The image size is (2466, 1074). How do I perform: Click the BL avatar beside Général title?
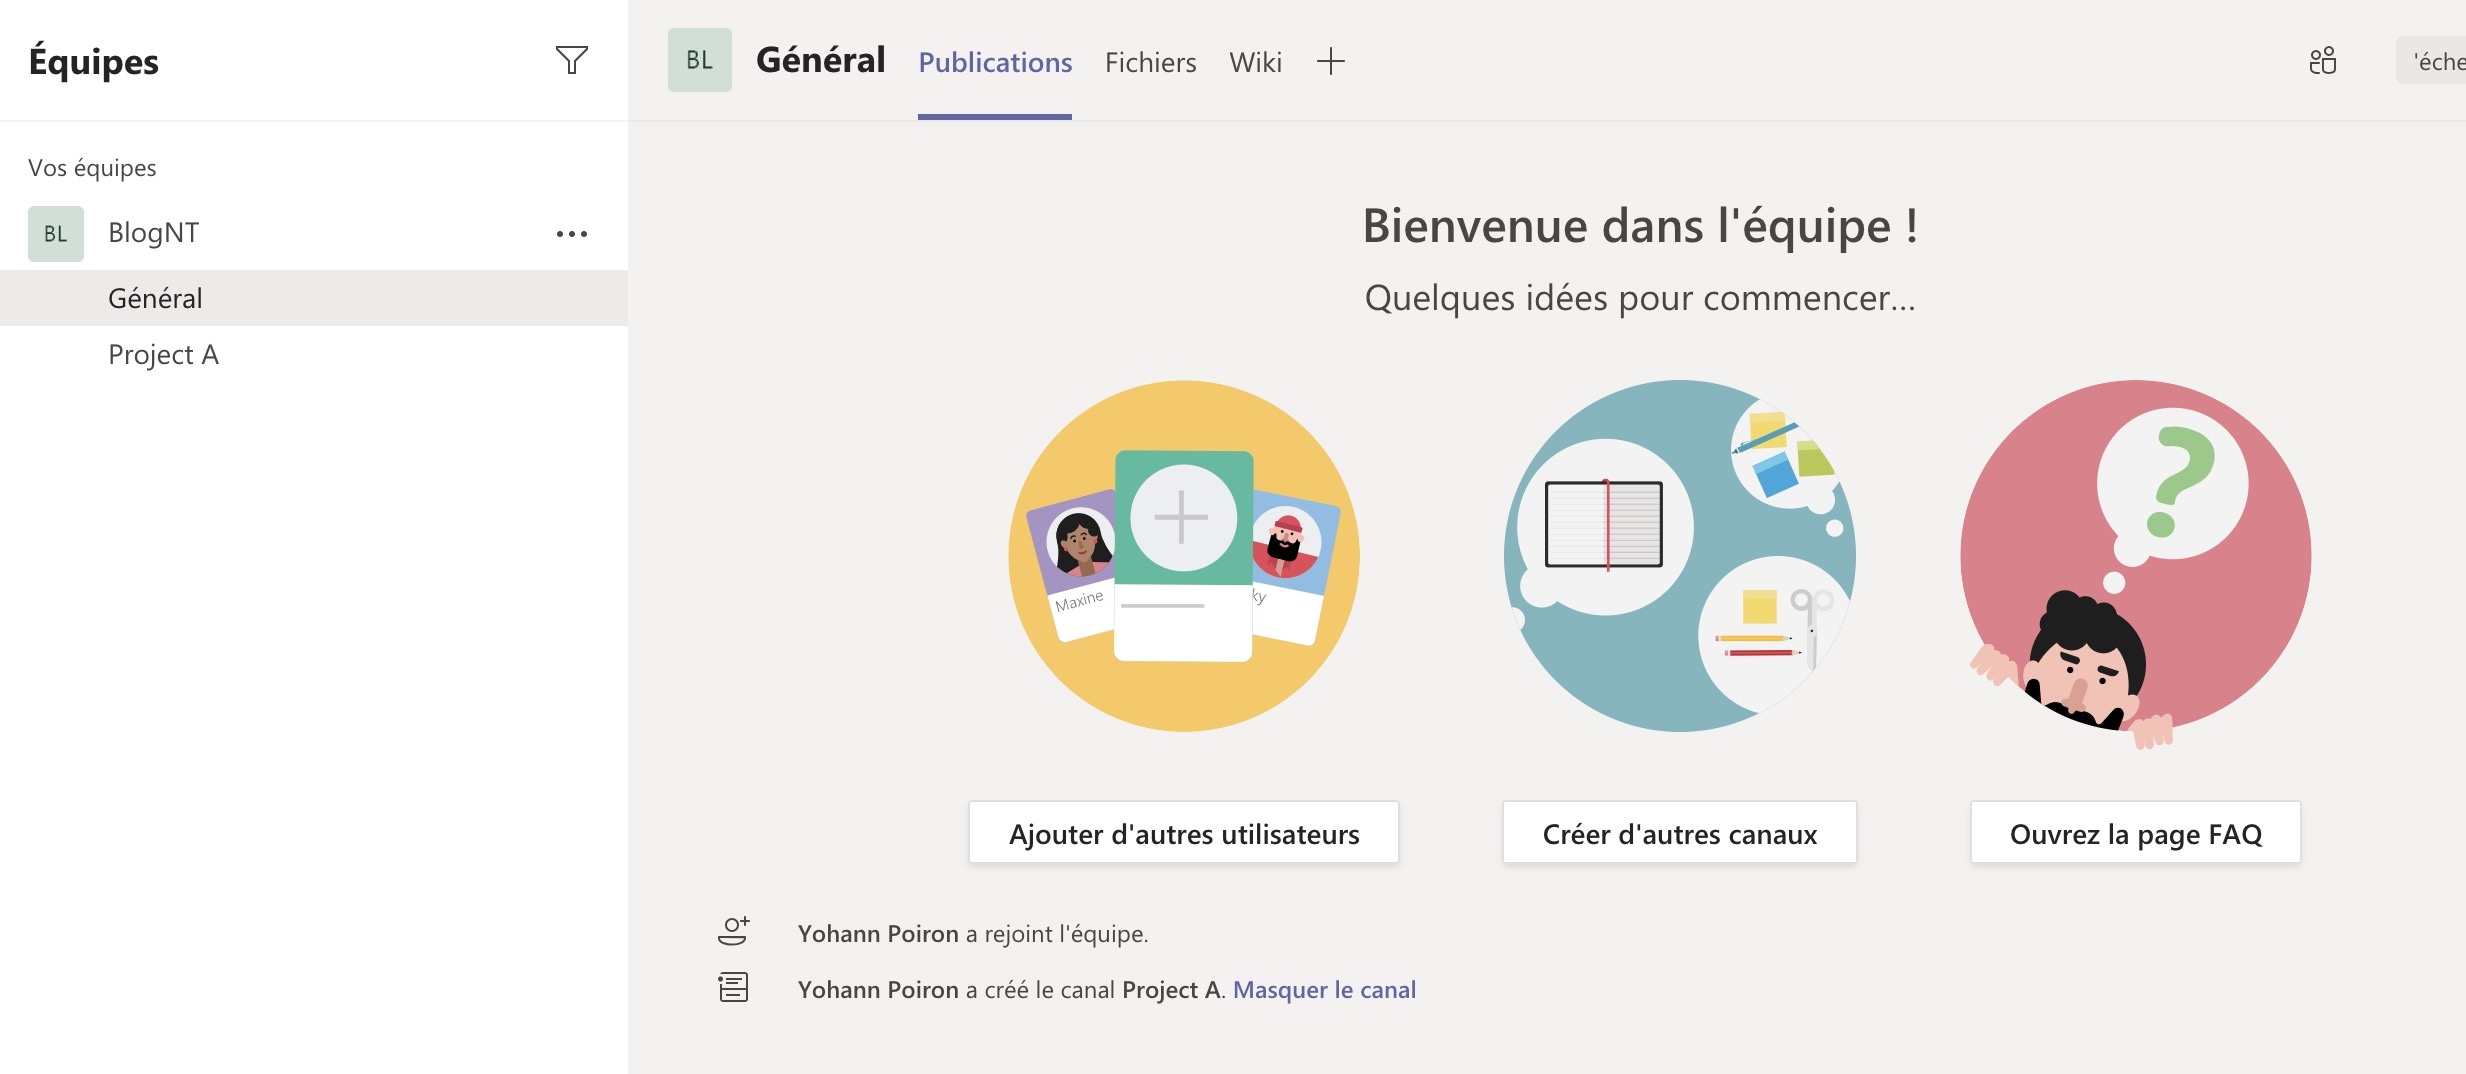pos(699,60)
